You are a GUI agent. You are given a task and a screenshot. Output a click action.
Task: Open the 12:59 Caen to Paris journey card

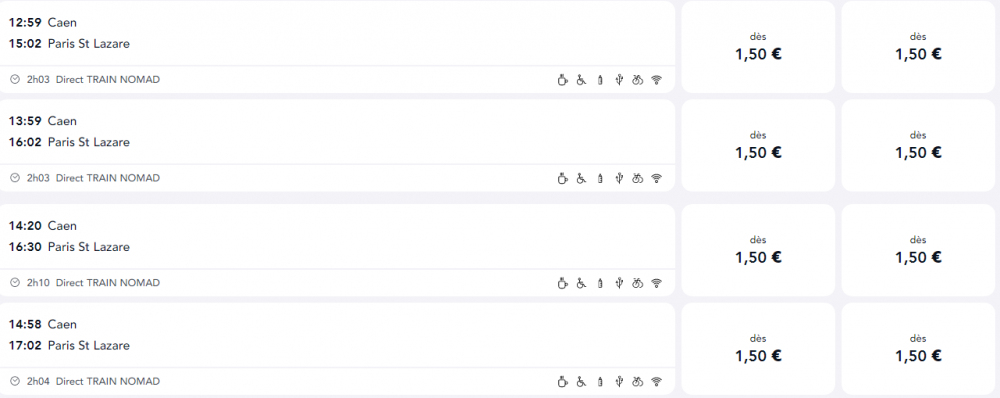coord(337,47)
